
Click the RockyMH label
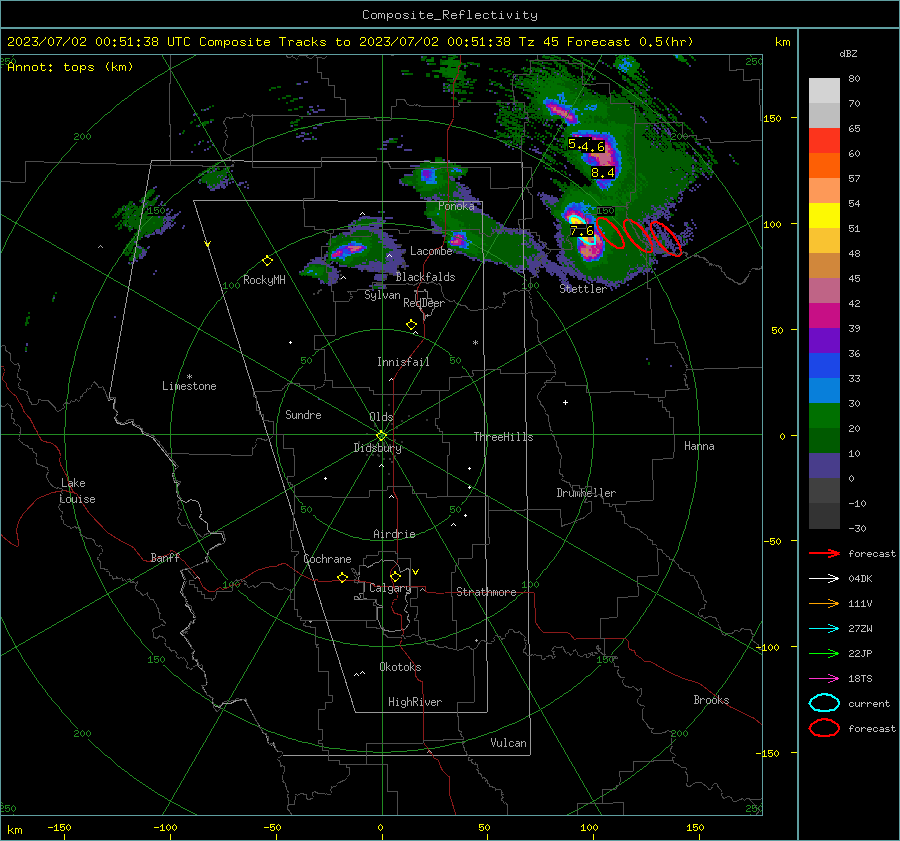click(264, 280)
